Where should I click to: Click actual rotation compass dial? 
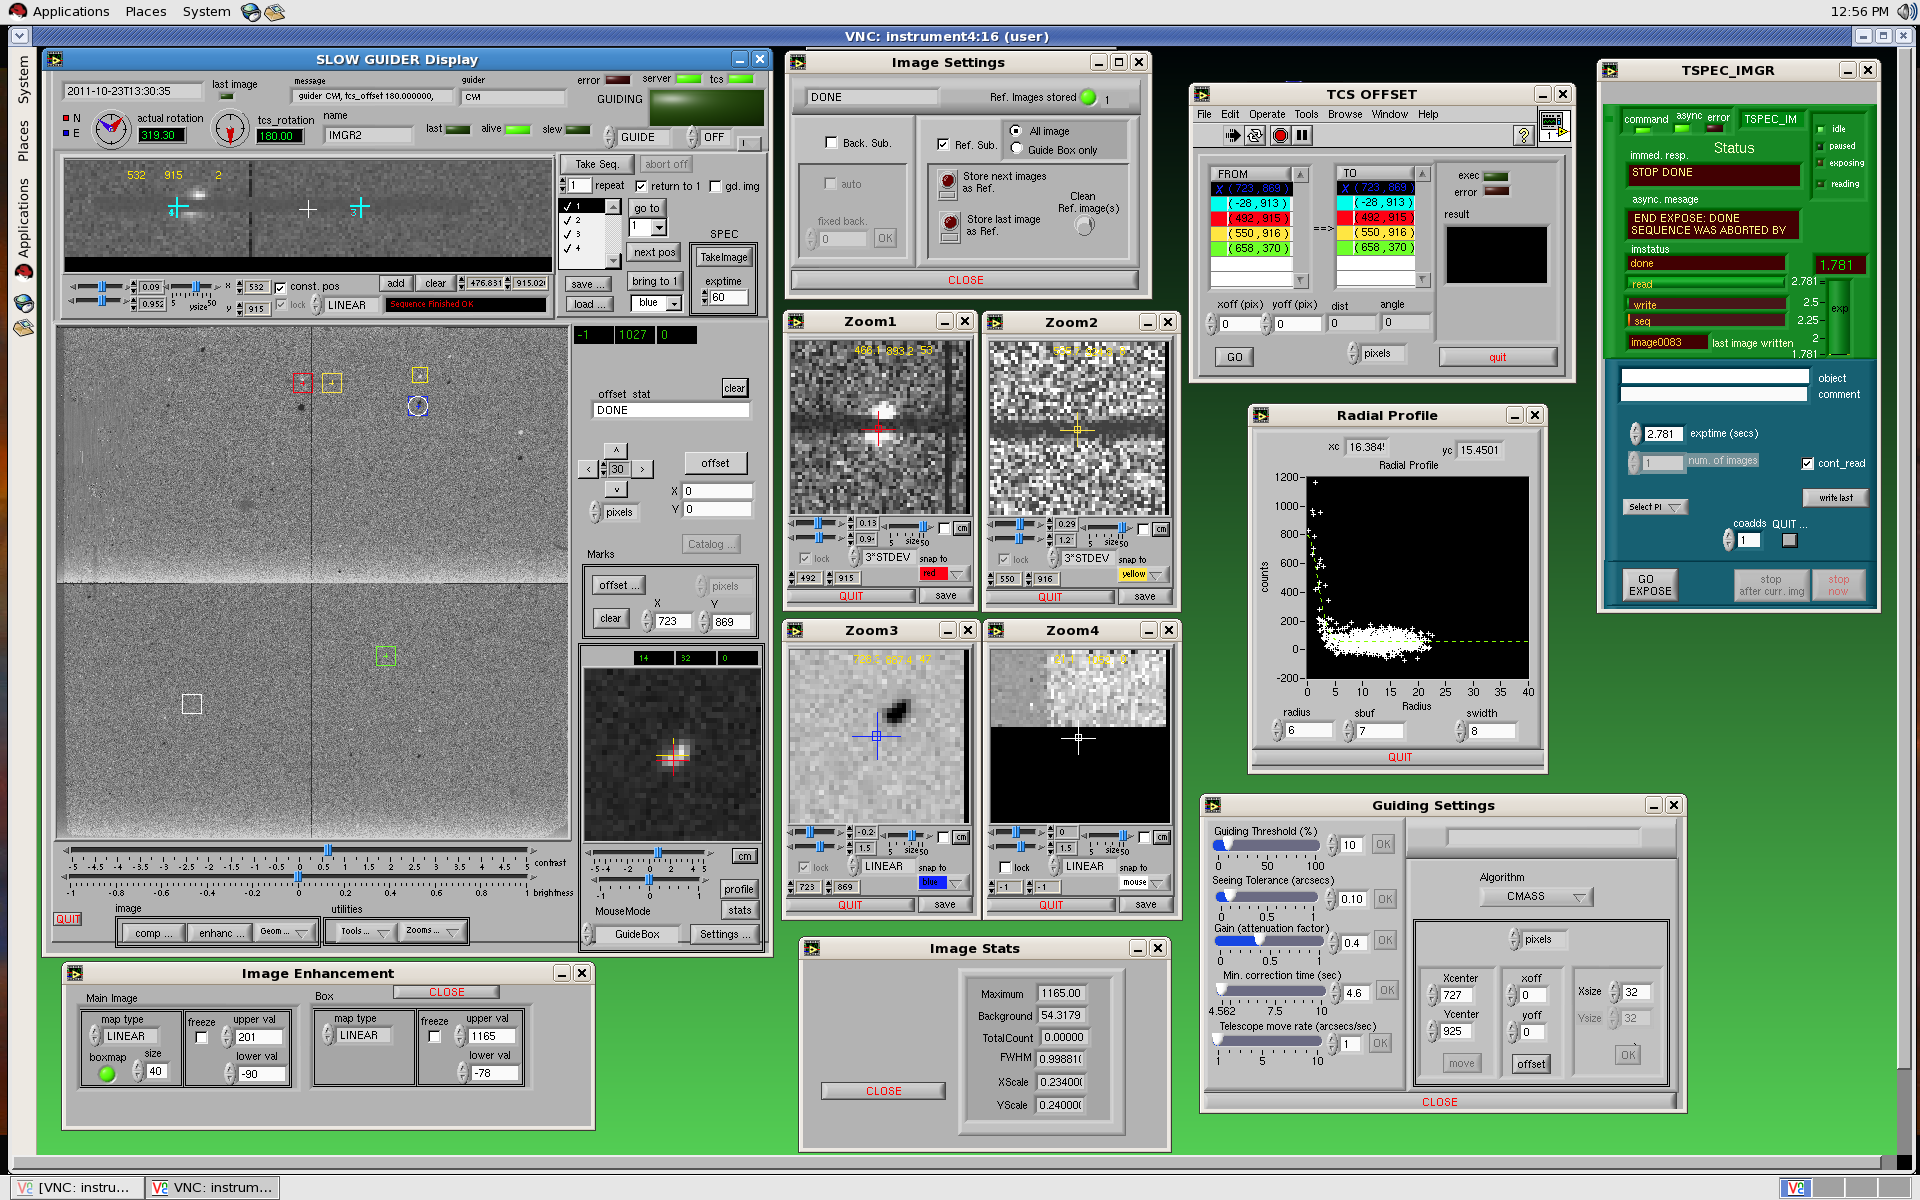(x=112, y=128)
